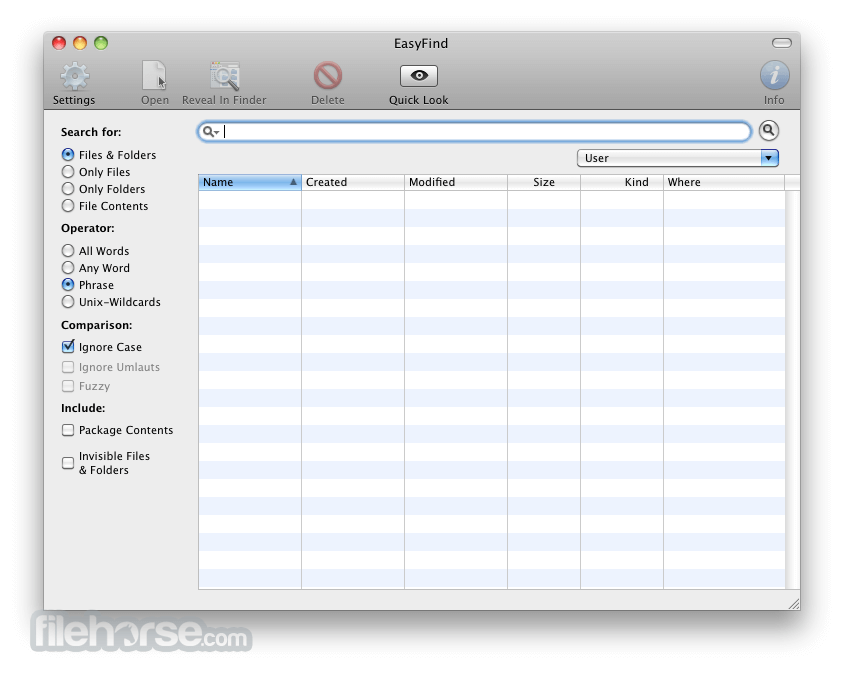860x682 pixels.
Task: Open the Settings gear in toolbar
Action: click(x=75, y=77)
